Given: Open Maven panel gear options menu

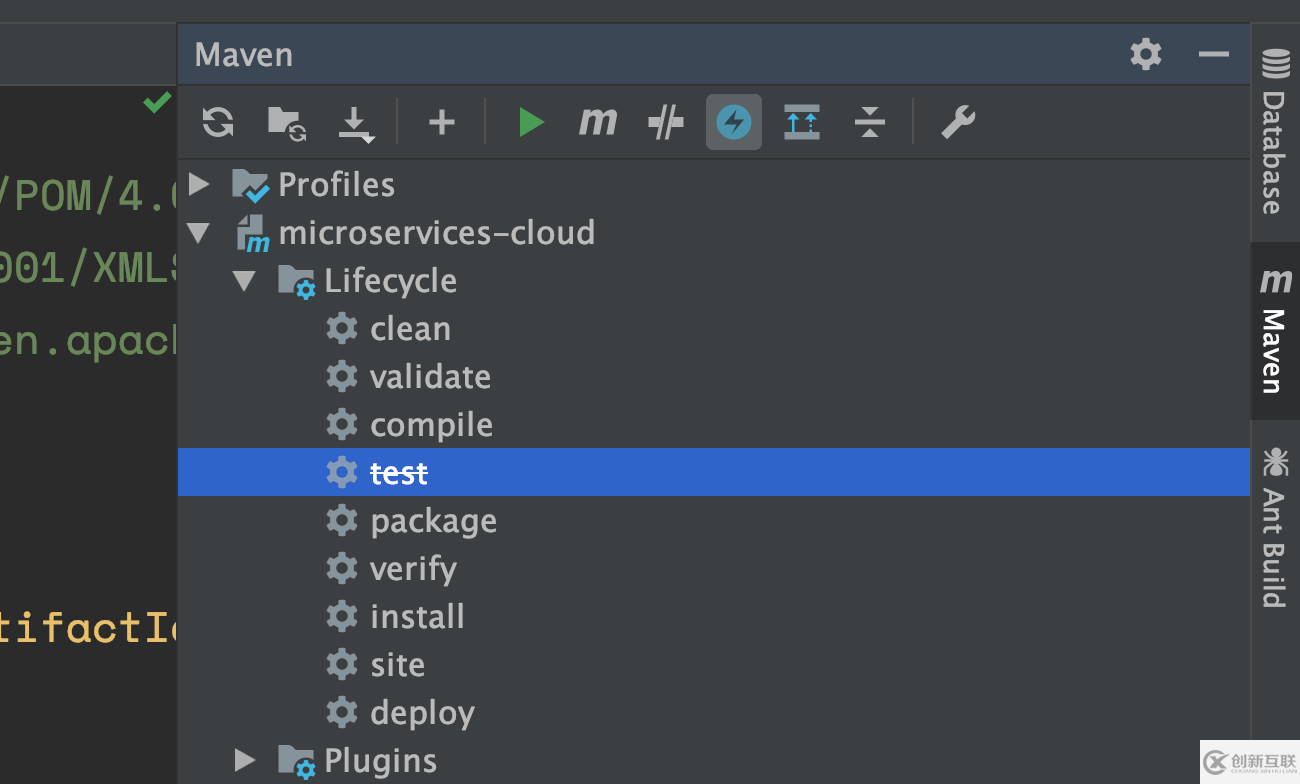Looking at the screenshot, I should coord(1146,54).
